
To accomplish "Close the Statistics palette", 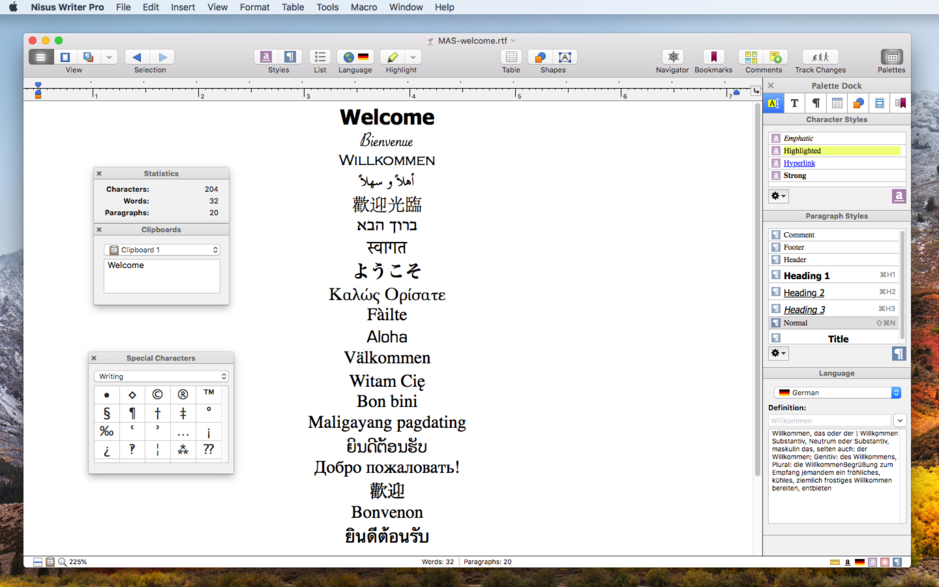I will (99, 173).
